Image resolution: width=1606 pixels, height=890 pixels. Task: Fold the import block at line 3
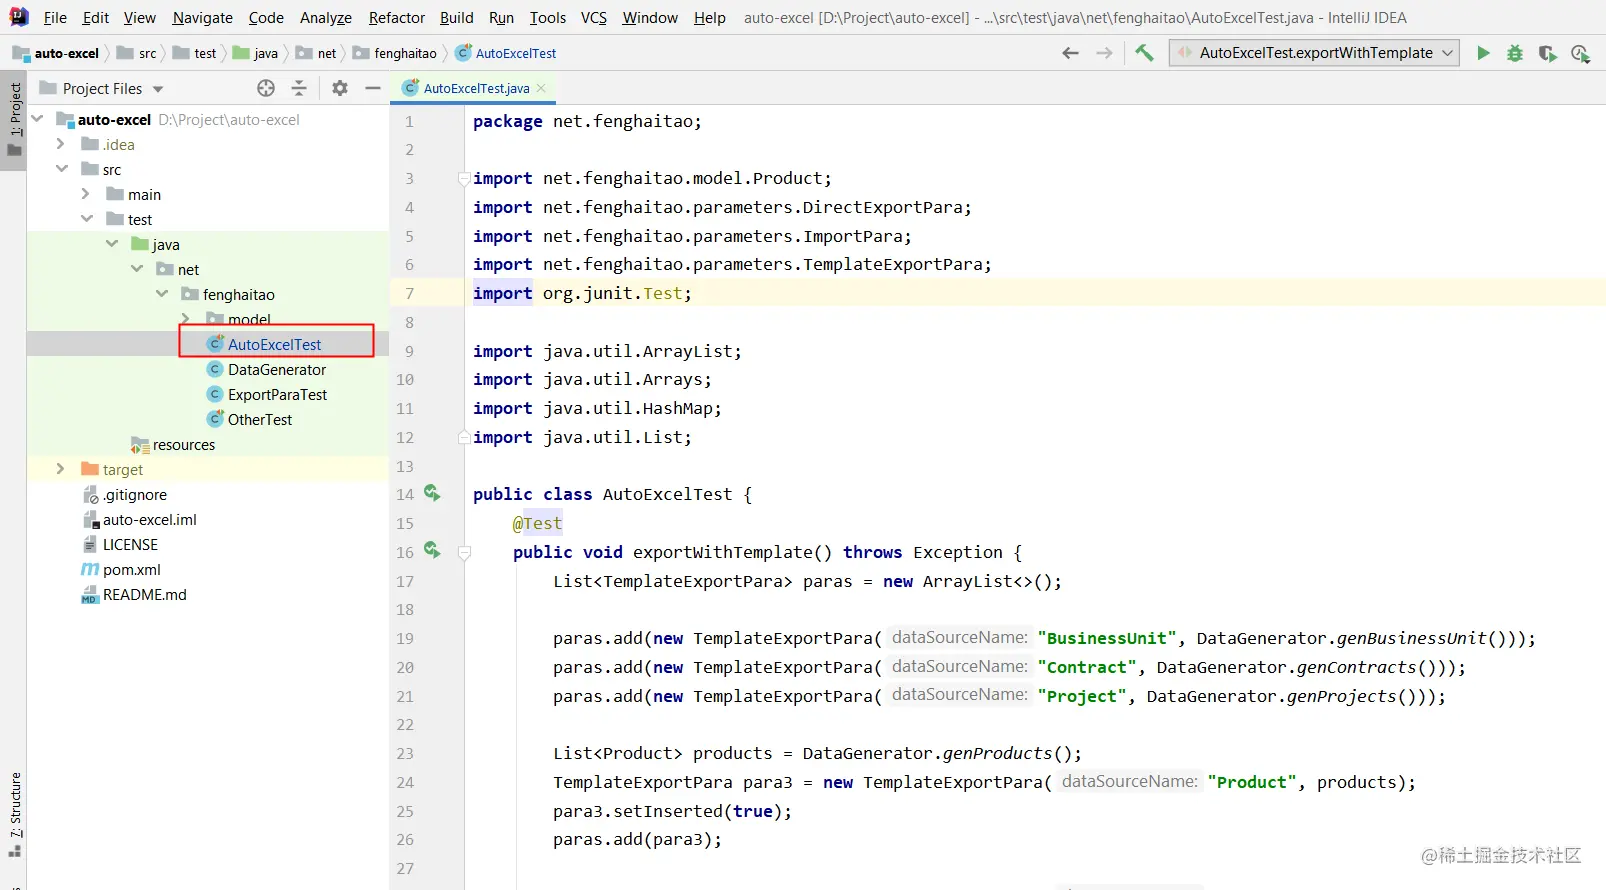[x=464, y=178]
